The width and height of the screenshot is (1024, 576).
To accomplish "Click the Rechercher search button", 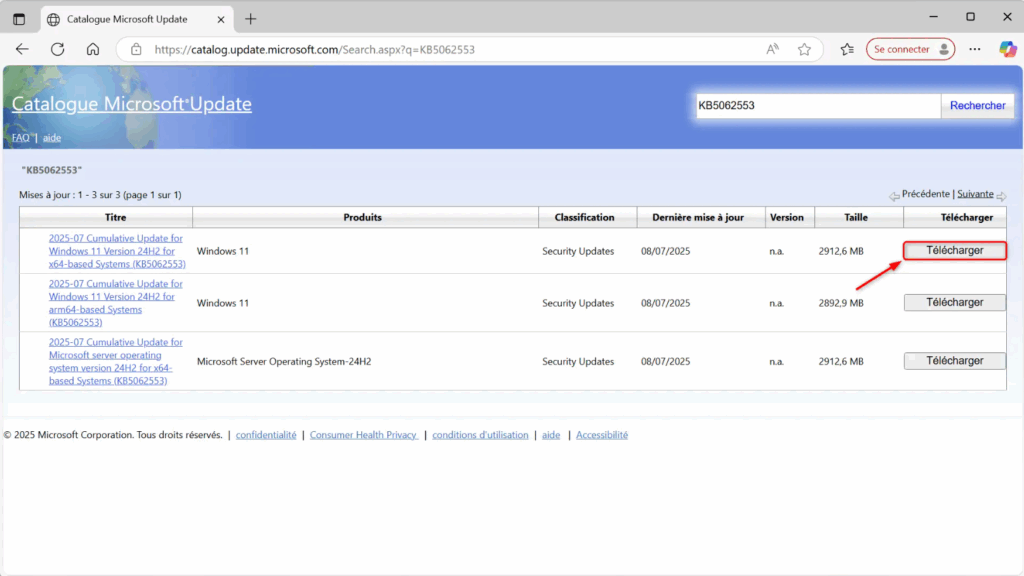I will (978, 106).
